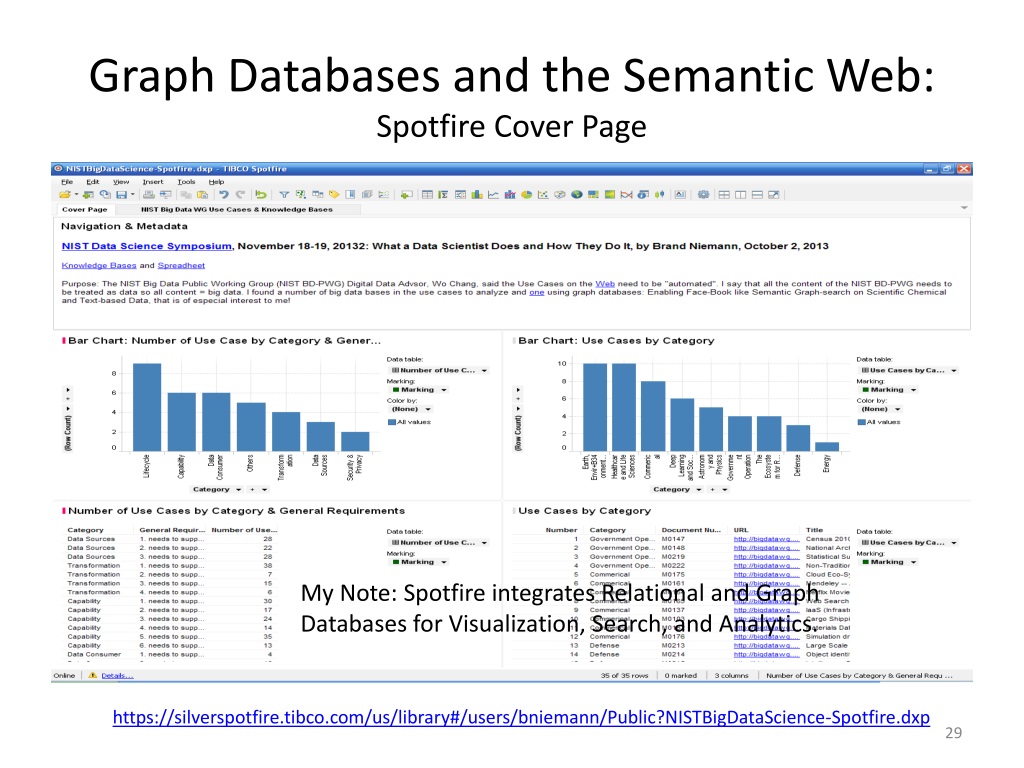Screen dimensions: 1024x768
Task: Click the Save disk icon in toolbar
Action: tap(121, 195)
